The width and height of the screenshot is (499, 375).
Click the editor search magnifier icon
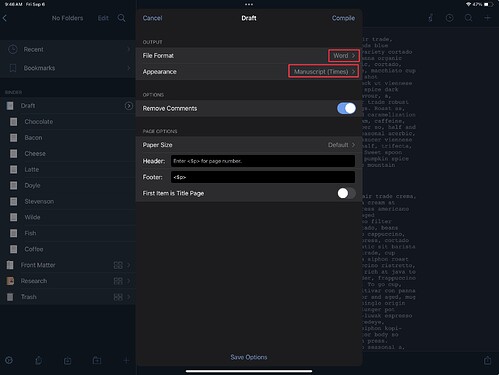click(468, 18)
